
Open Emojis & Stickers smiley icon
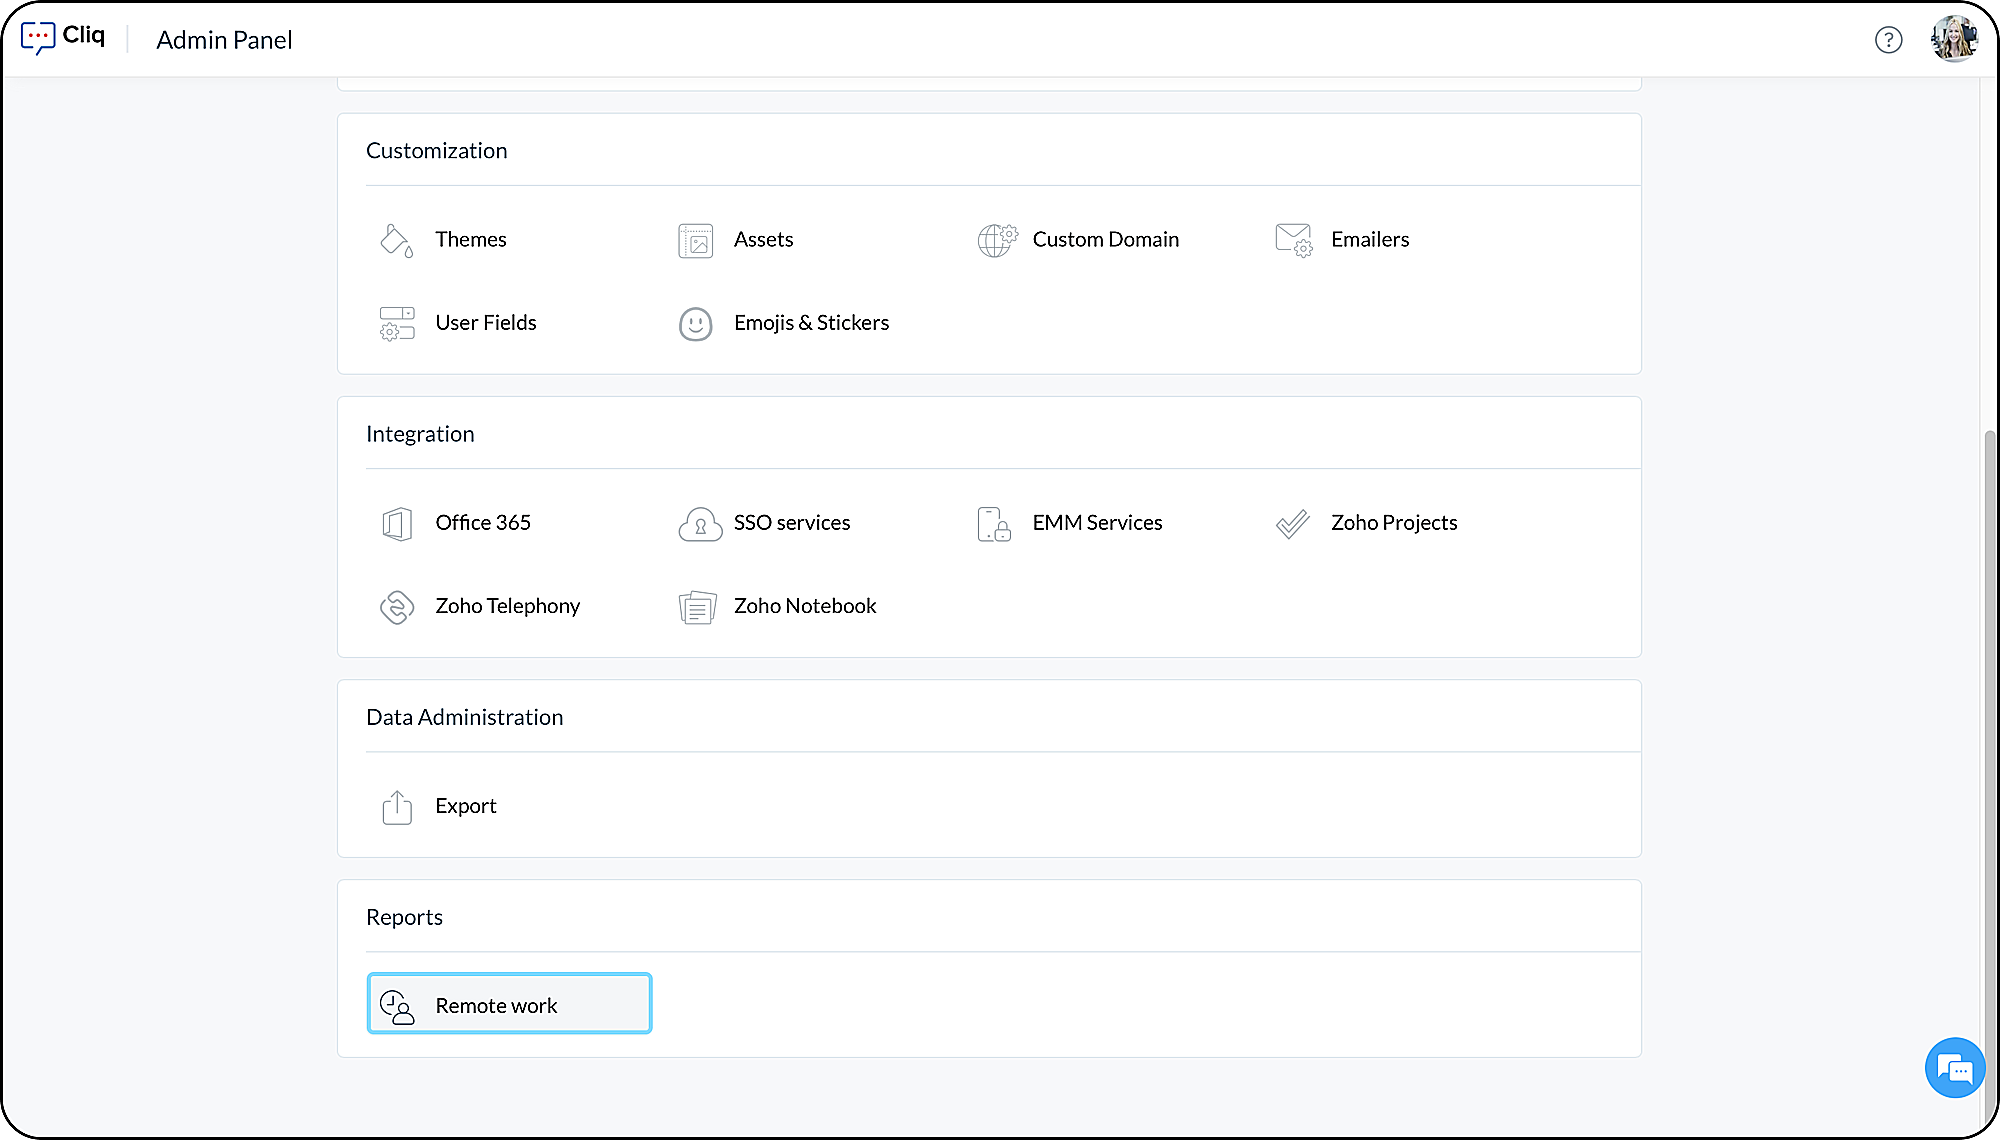pos(695,323)
